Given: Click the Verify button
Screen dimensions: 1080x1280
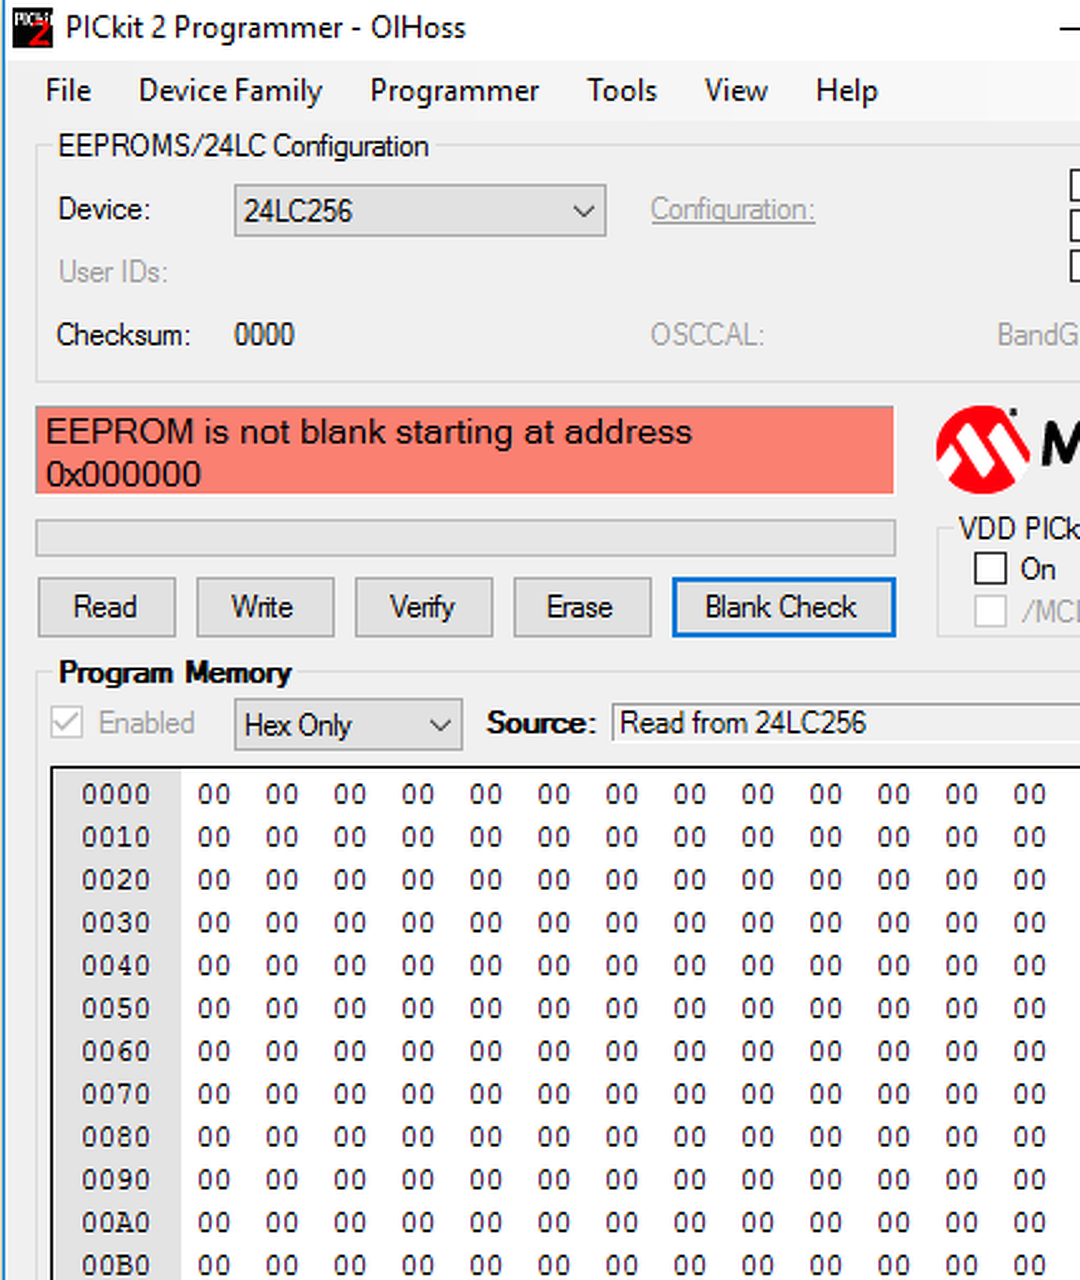Looking at the screenshot, I should 423,607.
